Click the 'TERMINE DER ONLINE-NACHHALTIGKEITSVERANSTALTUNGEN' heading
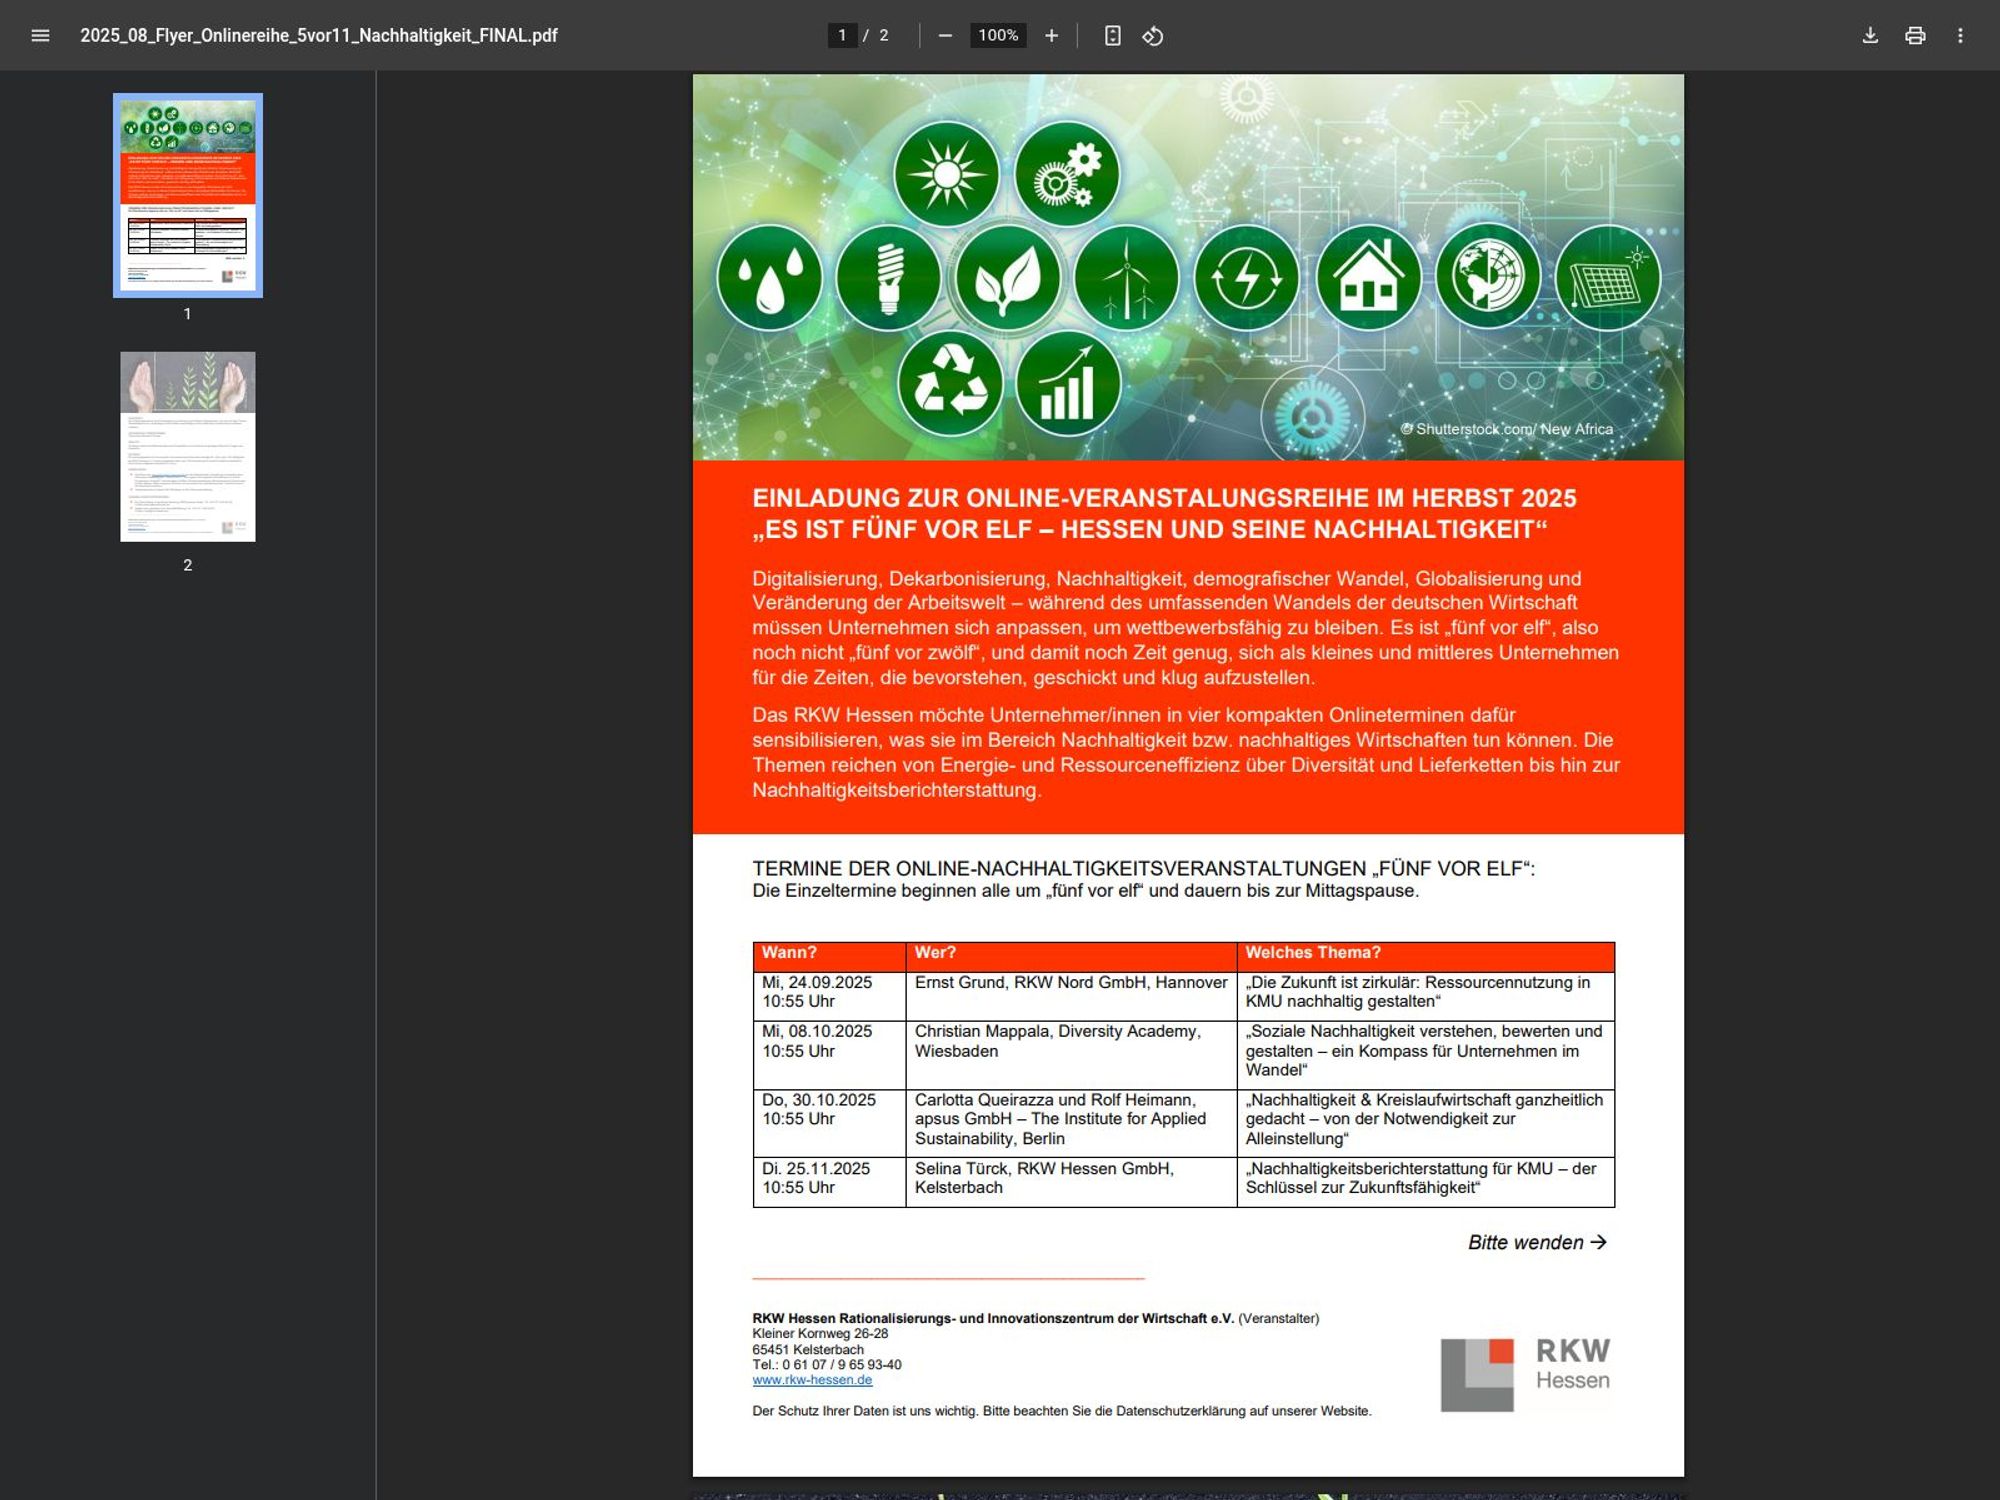 [1143, 868]
